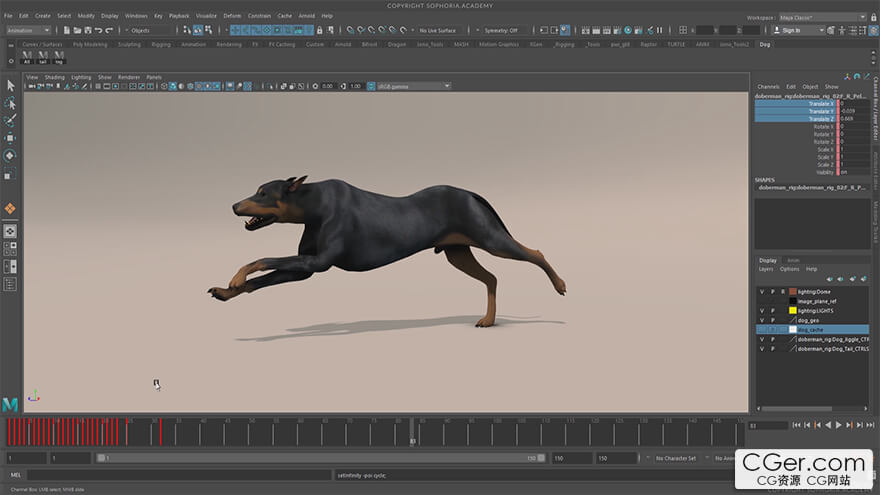The image size is (880, 495).
Task: Toggle playback P for lighting:LIGHTS layer
Action: tap(772, 311)
